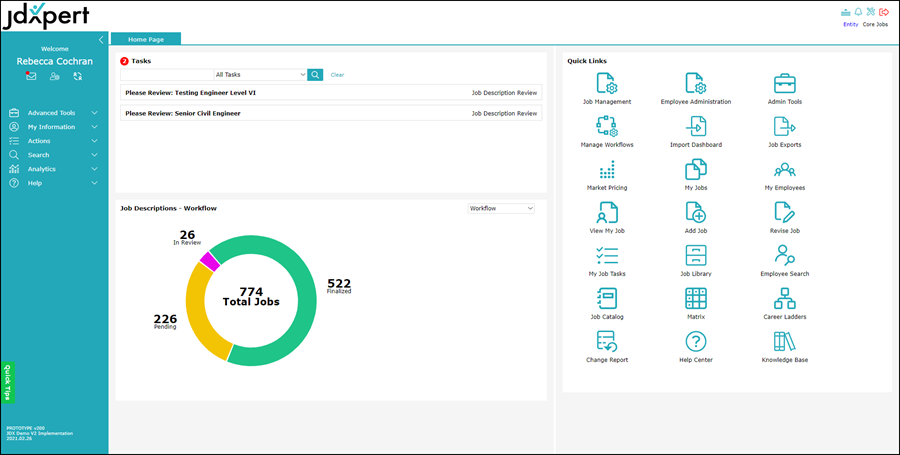Click the task search magnifier button
The image size is (900, 455).
[x=315, y=74]
